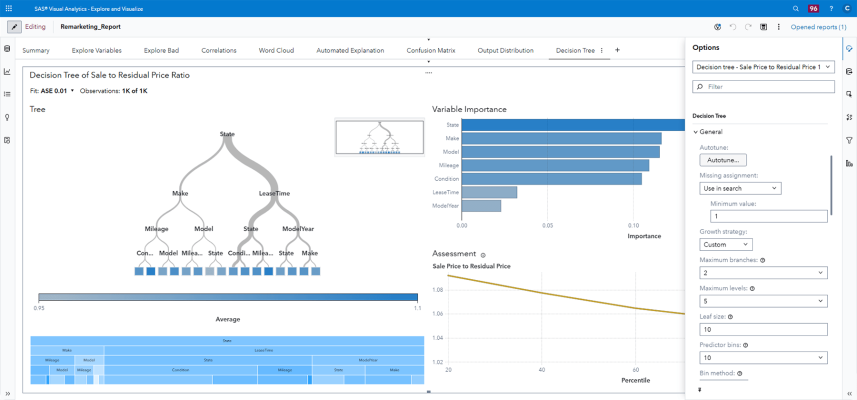
Task: Collapse the General options section
Action: tap(696, 132)
